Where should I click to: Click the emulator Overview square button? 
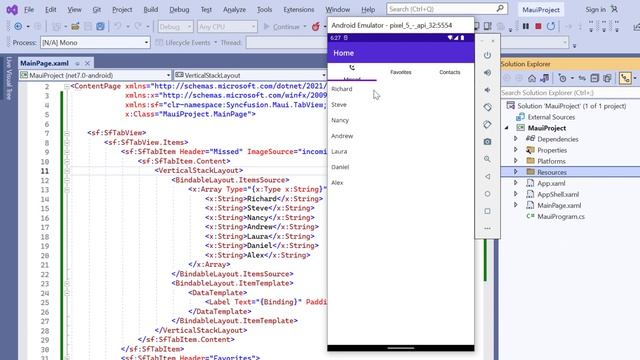pyautogui.click(x=487, y=211)
